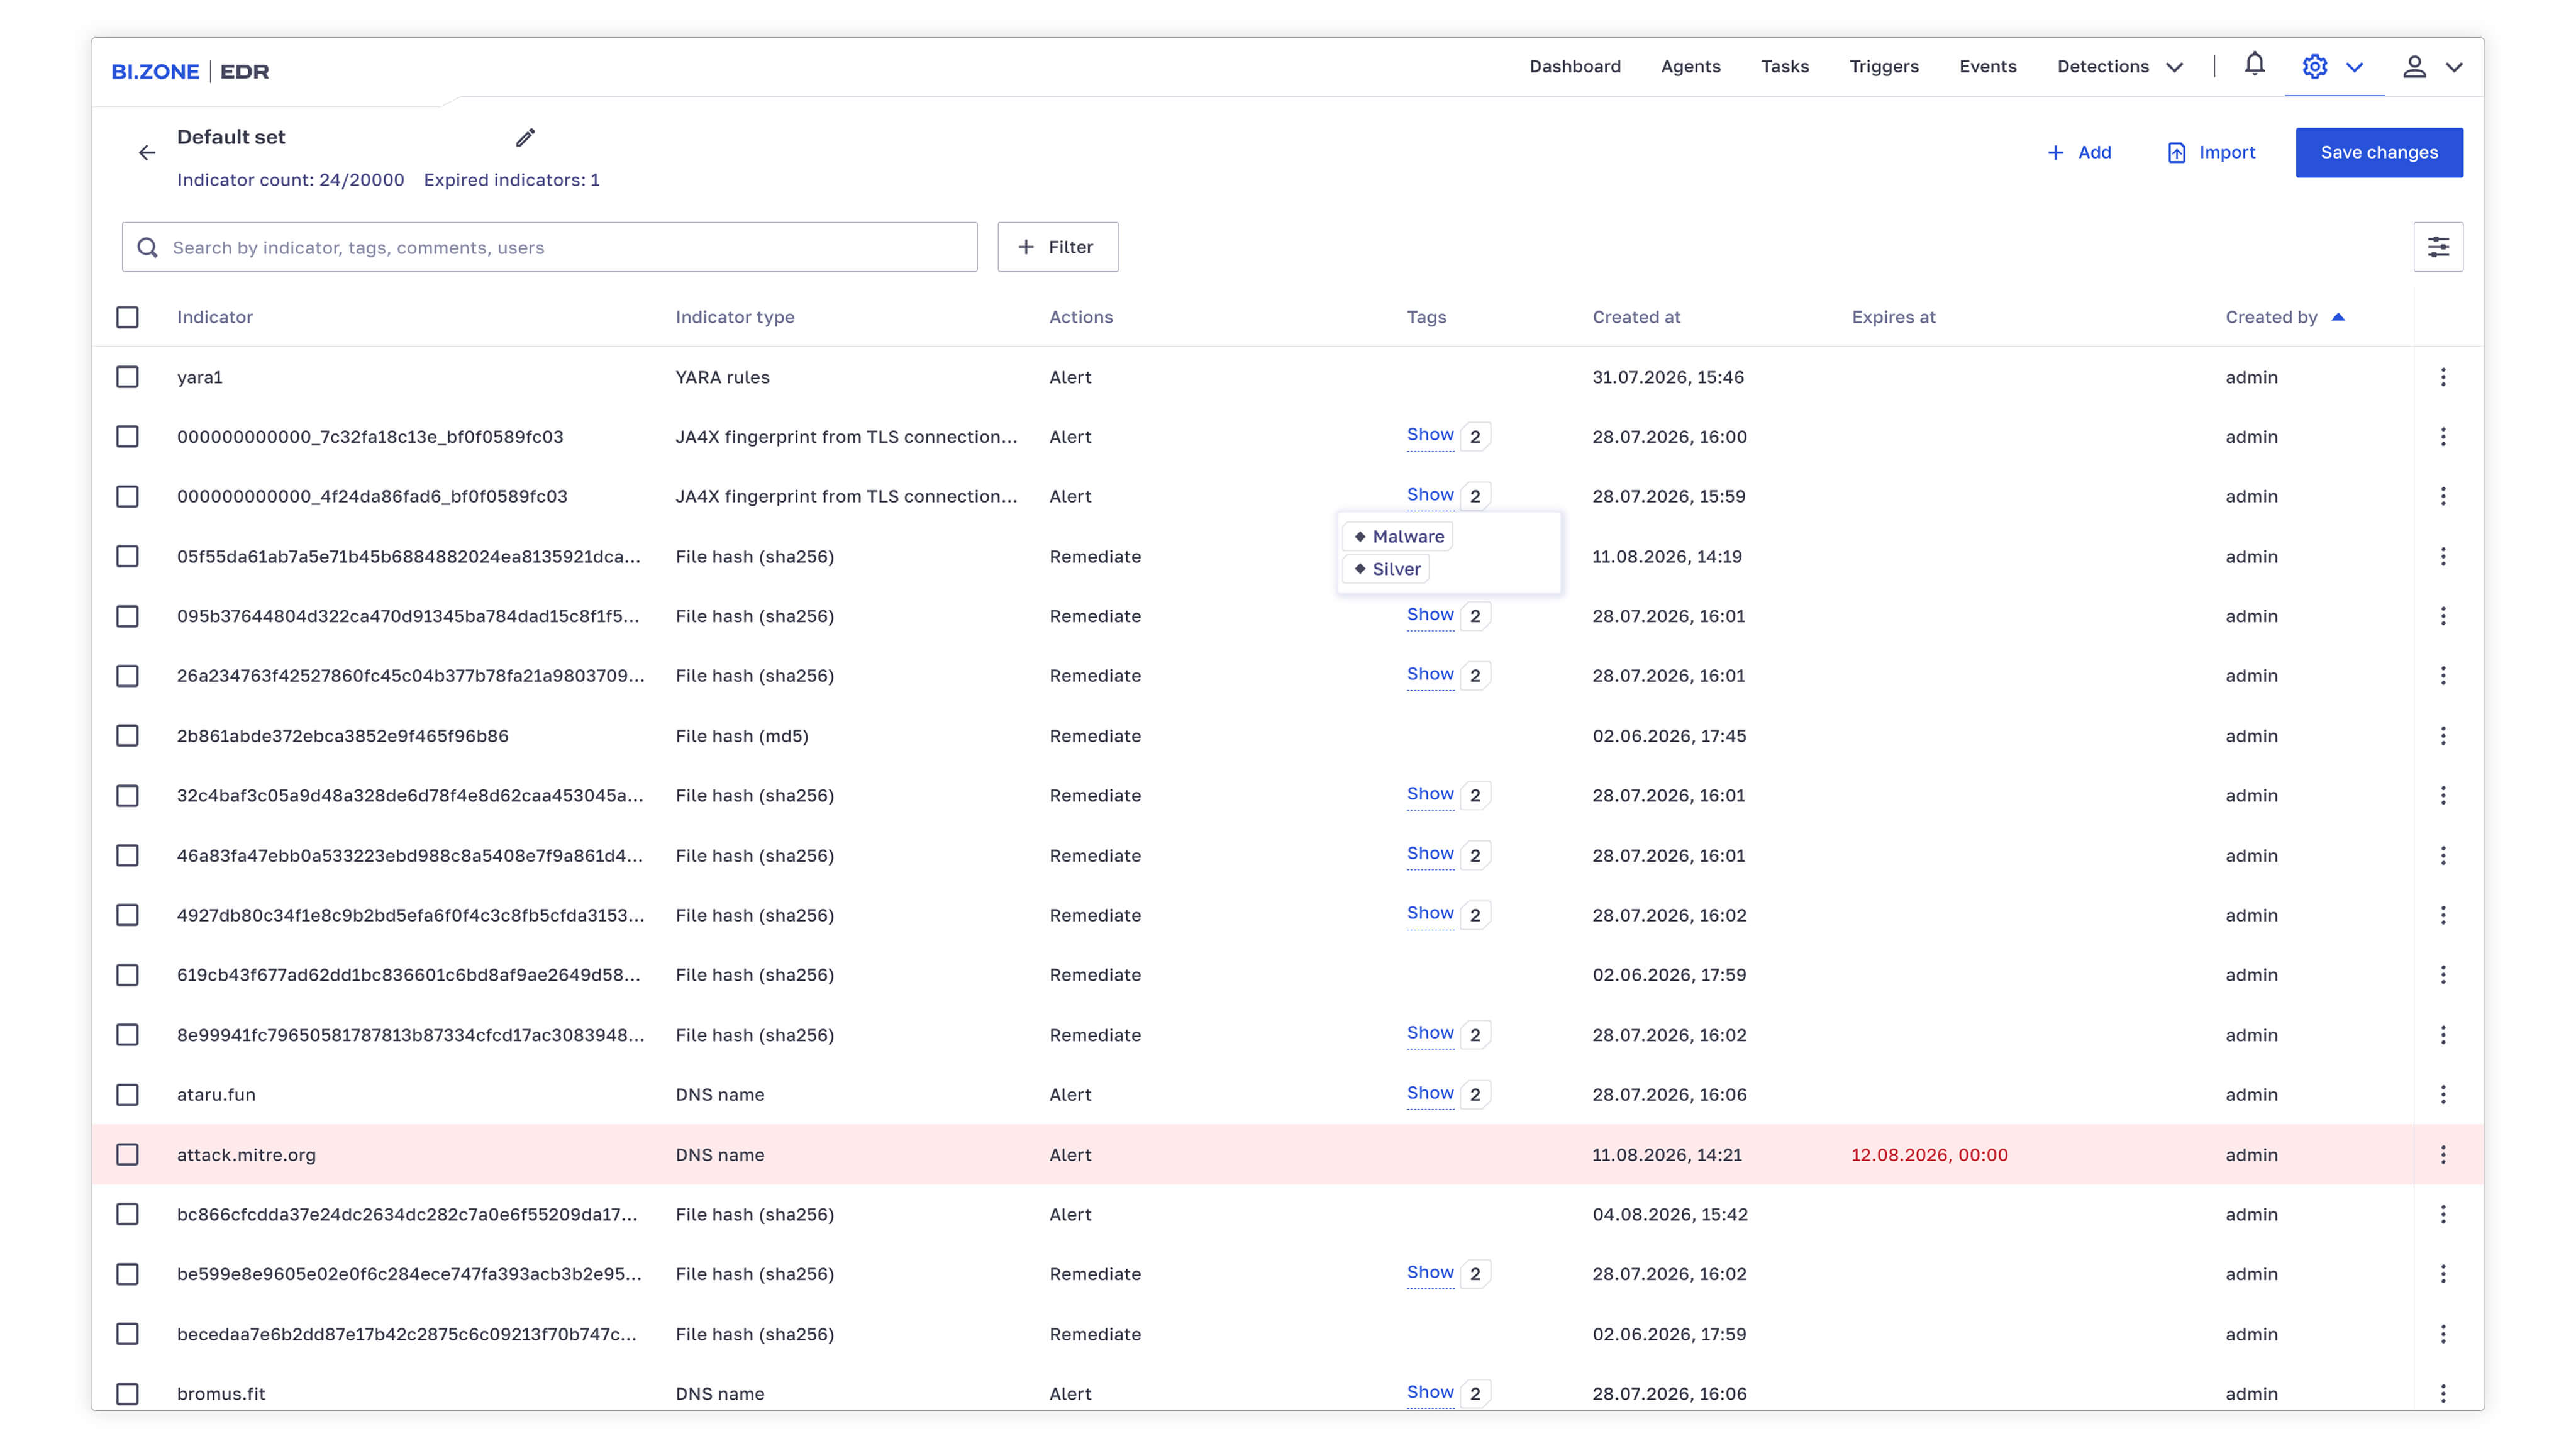The height and width of the screenshot is (1448, 2576).
Task: Open the user profile icon
Action: coord(2414,67)
